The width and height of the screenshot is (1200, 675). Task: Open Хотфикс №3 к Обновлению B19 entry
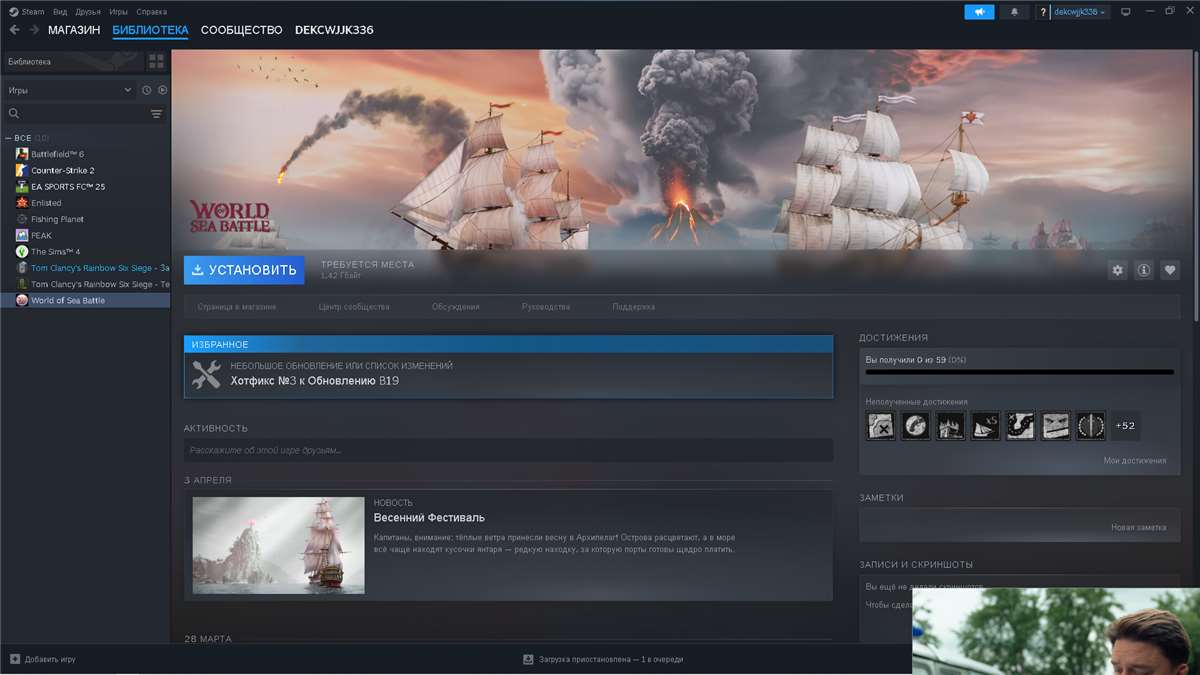(315, 381)
